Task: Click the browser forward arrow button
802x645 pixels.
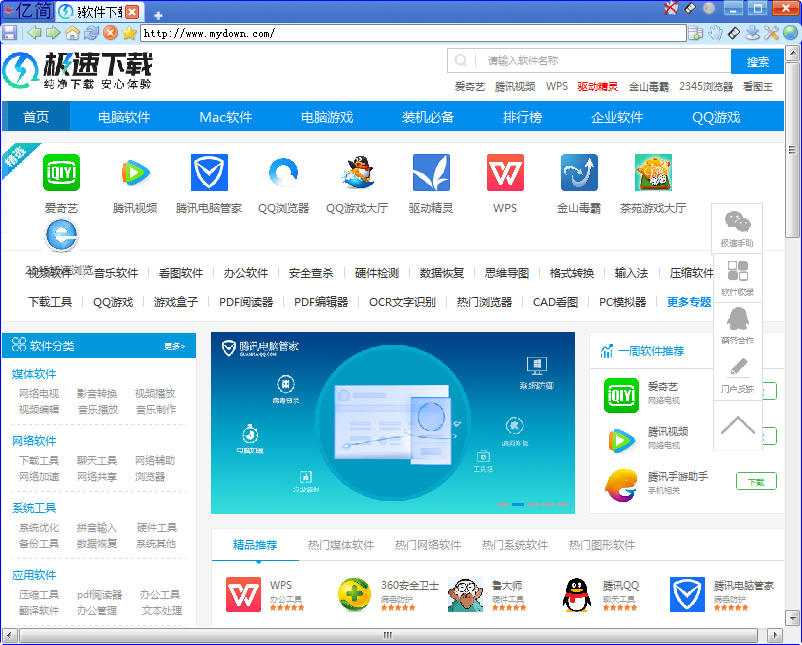Action: (x=53, y=33)
